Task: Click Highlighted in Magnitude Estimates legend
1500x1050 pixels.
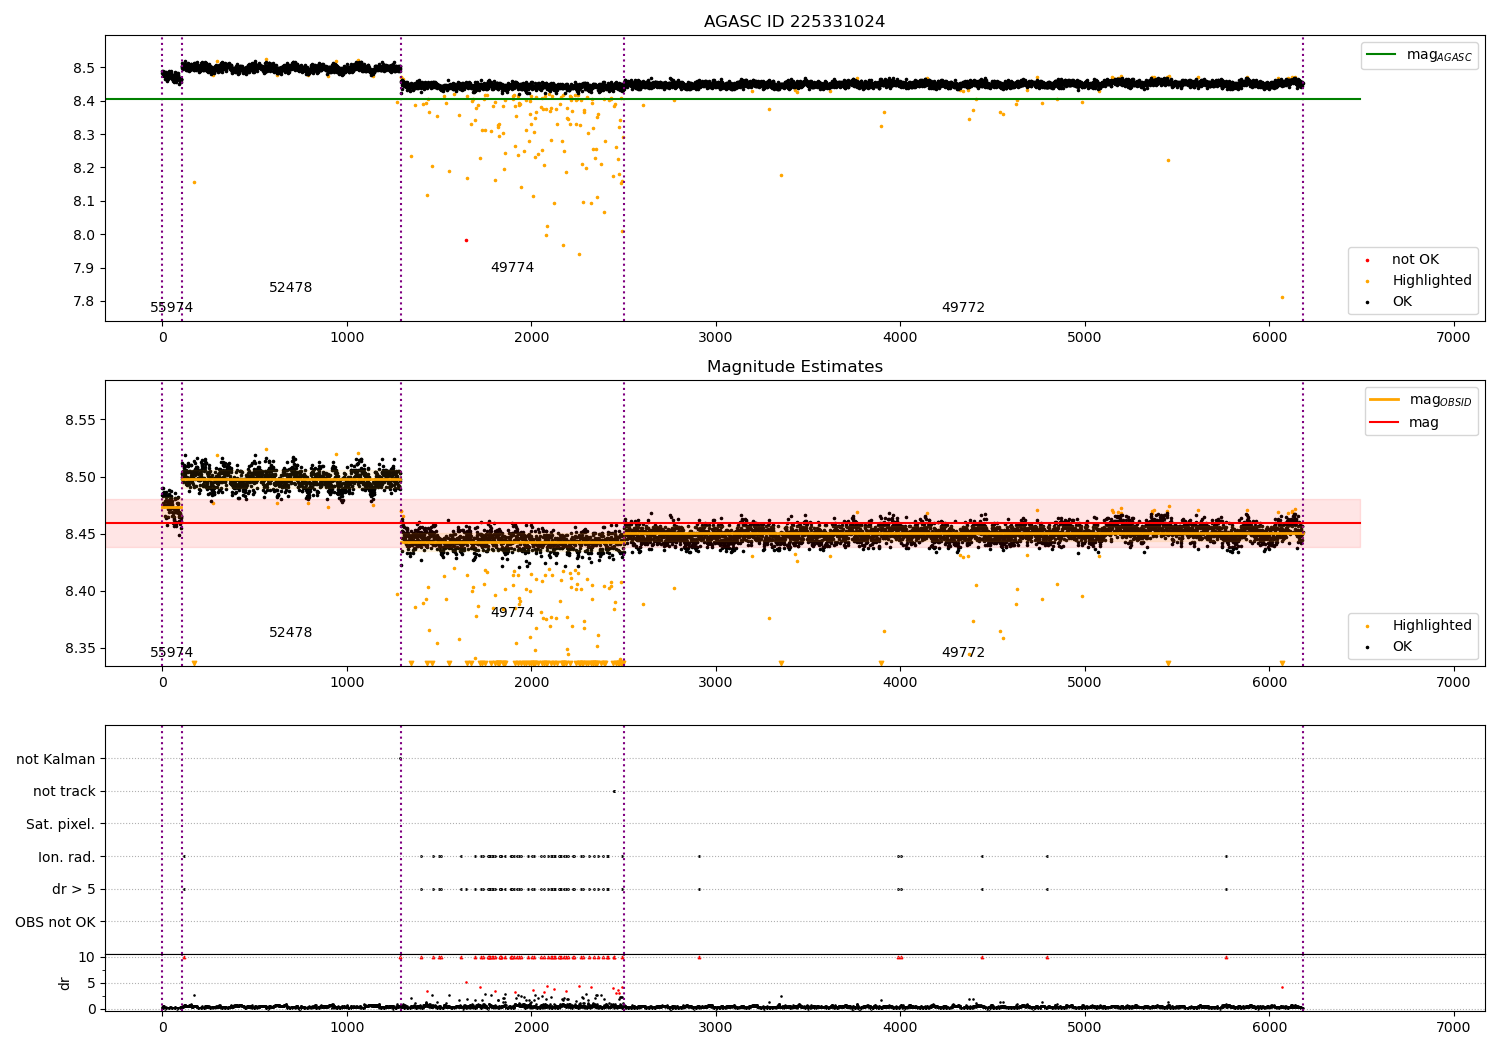Action: 1431,626
